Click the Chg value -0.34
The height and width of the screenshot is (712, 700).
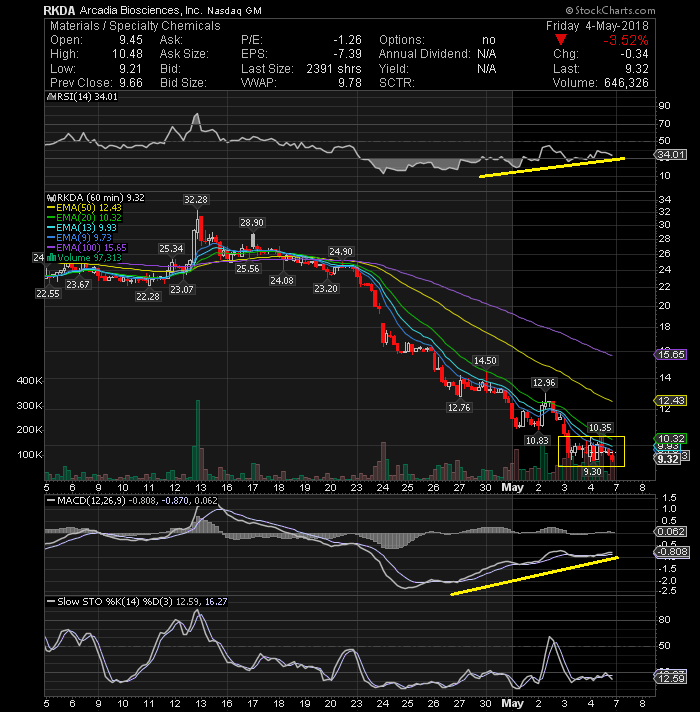click(635, 54)
